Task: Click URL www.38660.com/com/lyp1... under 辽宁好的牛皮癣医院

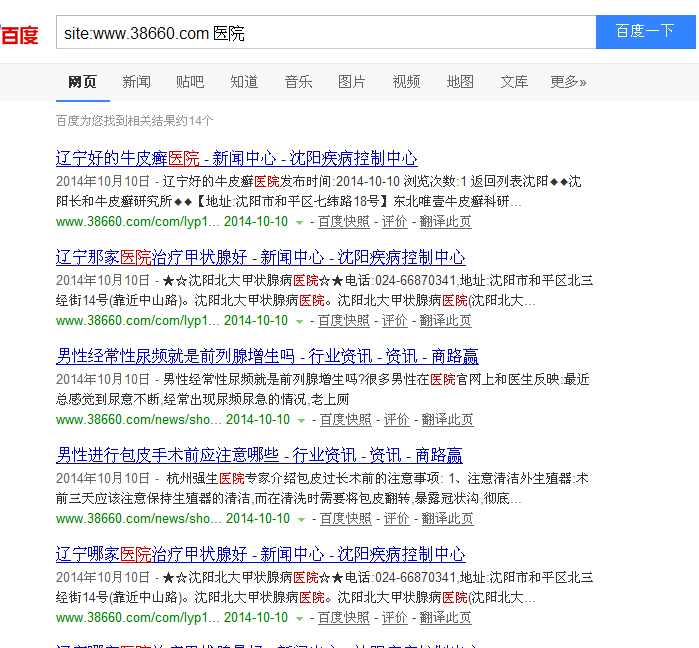Action: (138, 221)
